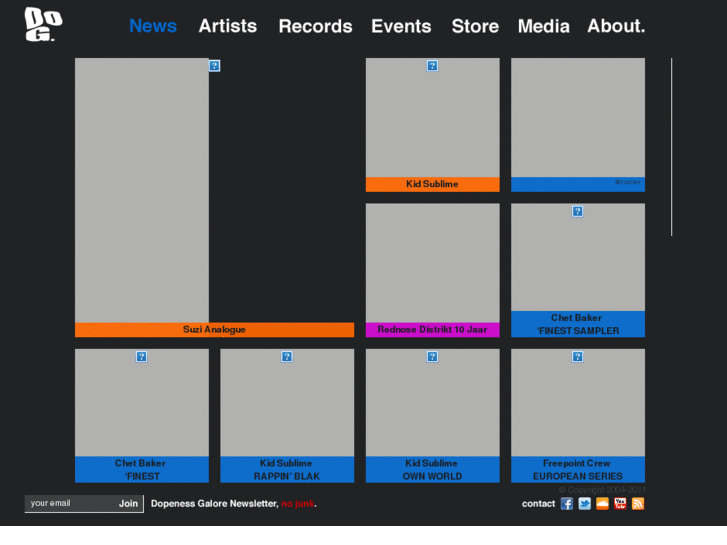Navigate to Events
Screen dimensions: 727x545
[x=401, y=26]
